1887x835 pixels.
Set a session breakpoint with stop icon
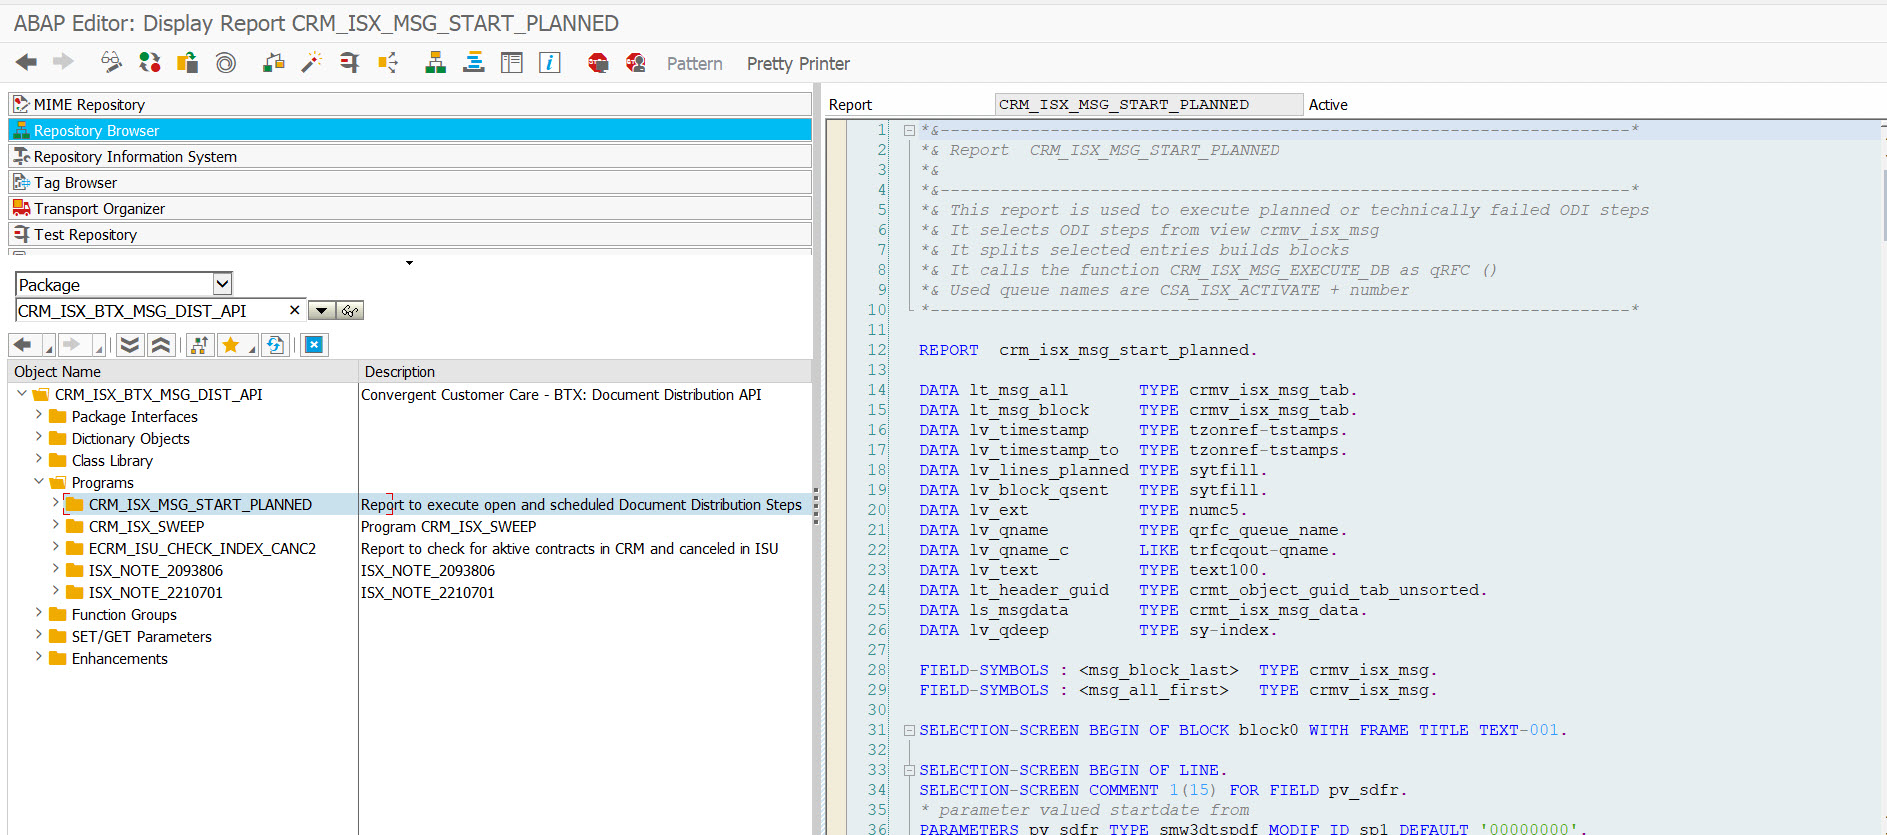(x=598, y=63)
